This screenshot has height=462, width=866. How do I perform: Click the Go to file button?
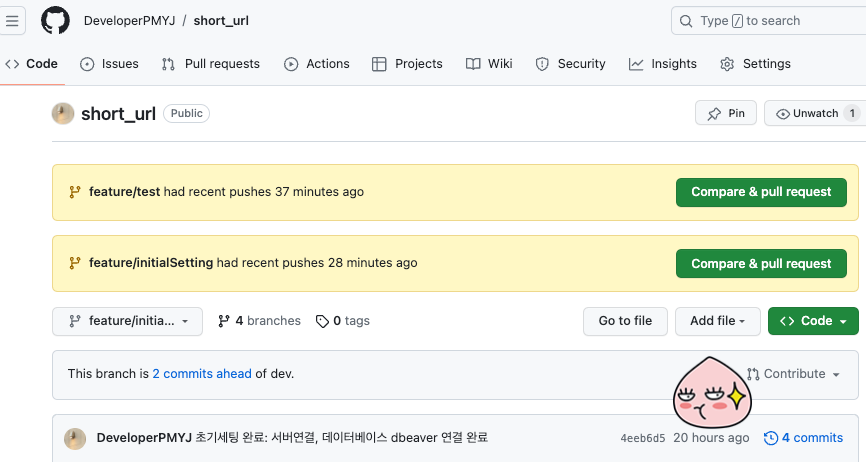(625, 321)
